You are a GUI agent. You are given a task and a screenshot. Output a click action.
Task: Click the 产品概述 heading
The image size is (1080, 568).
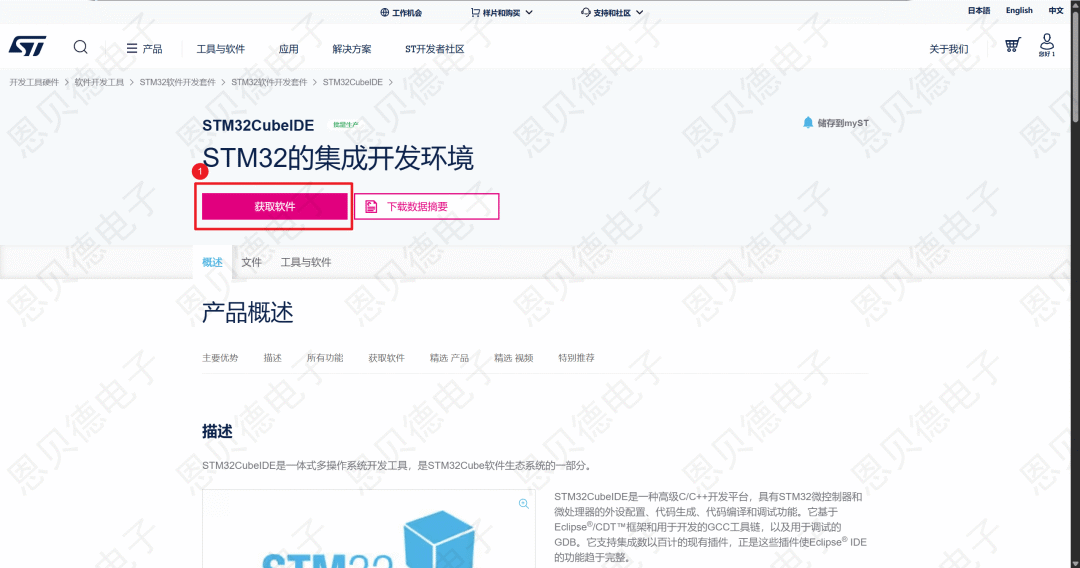click(247, 313)
